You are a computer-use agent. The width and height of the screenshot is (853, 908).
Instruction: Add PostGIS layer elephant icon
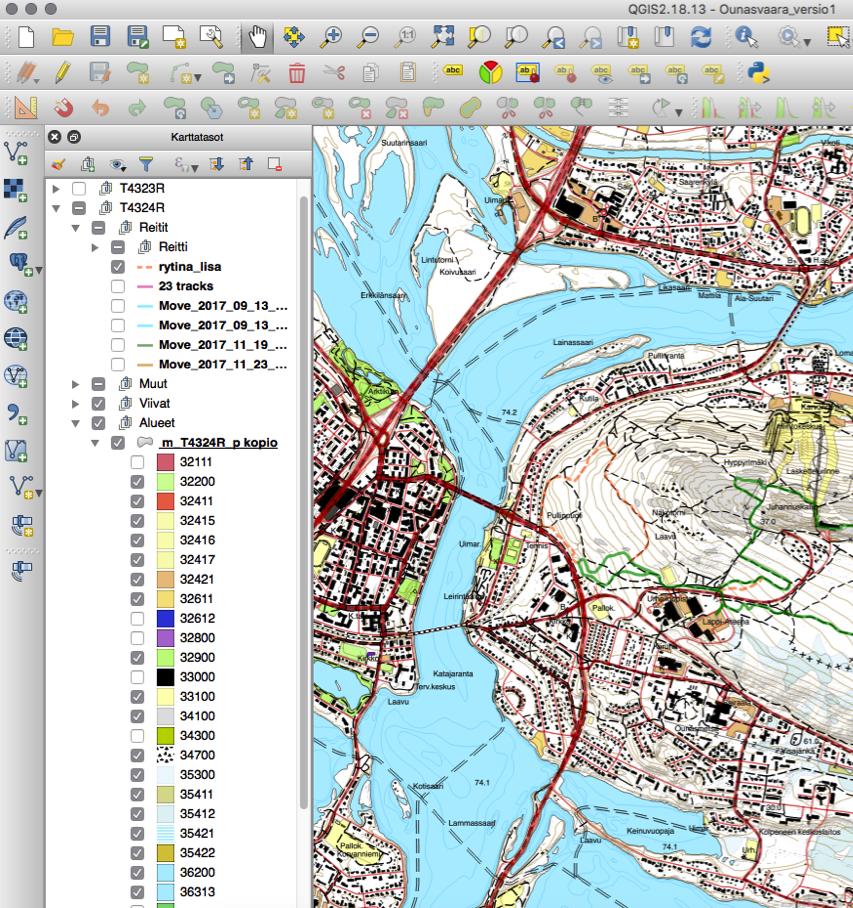[19, 263]
